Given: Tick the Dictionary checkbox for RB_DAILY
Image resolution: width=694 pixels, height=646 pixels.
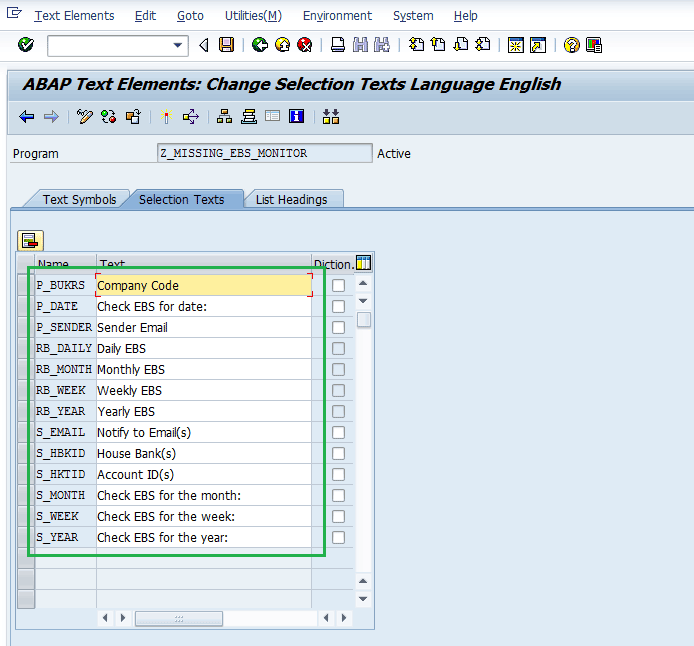Looking at the screenshot, I should [x=339, y=348].
